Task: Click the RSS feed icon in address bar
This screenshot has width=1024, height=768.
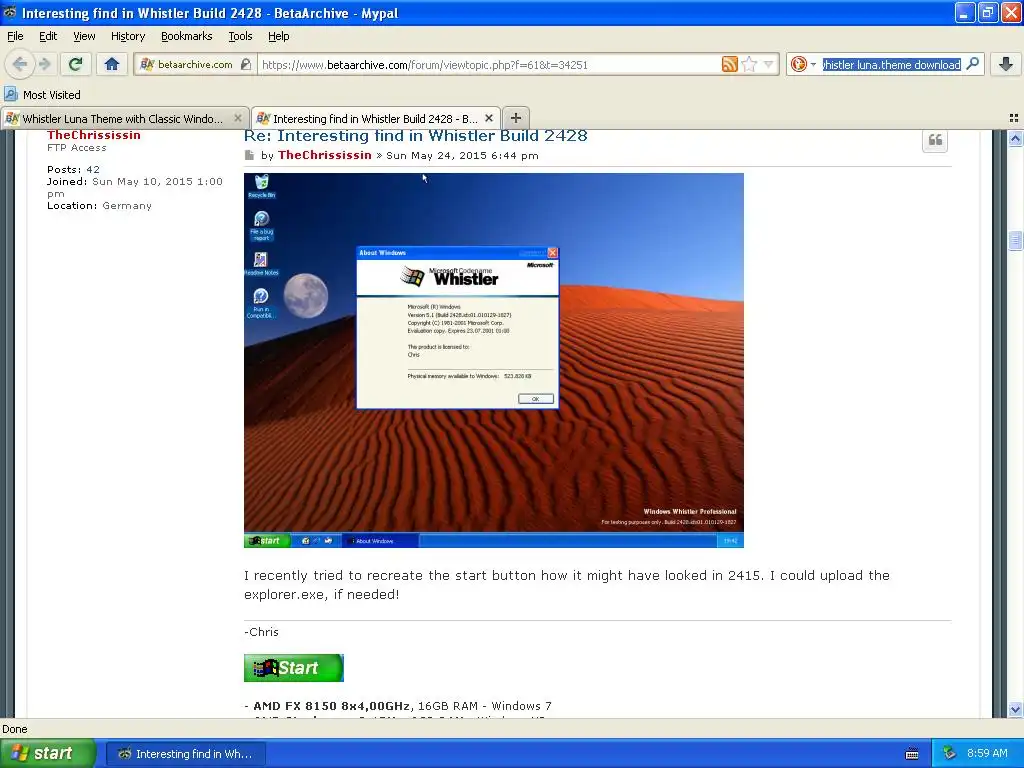Action: pos(729,64)
